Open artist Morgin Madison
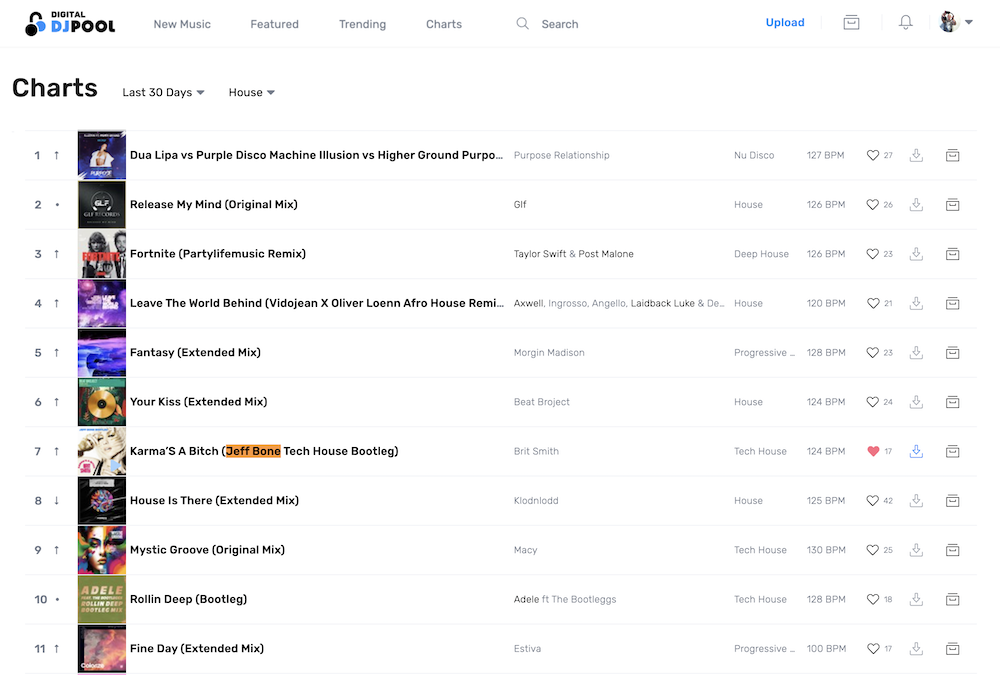 pos(549,352)
